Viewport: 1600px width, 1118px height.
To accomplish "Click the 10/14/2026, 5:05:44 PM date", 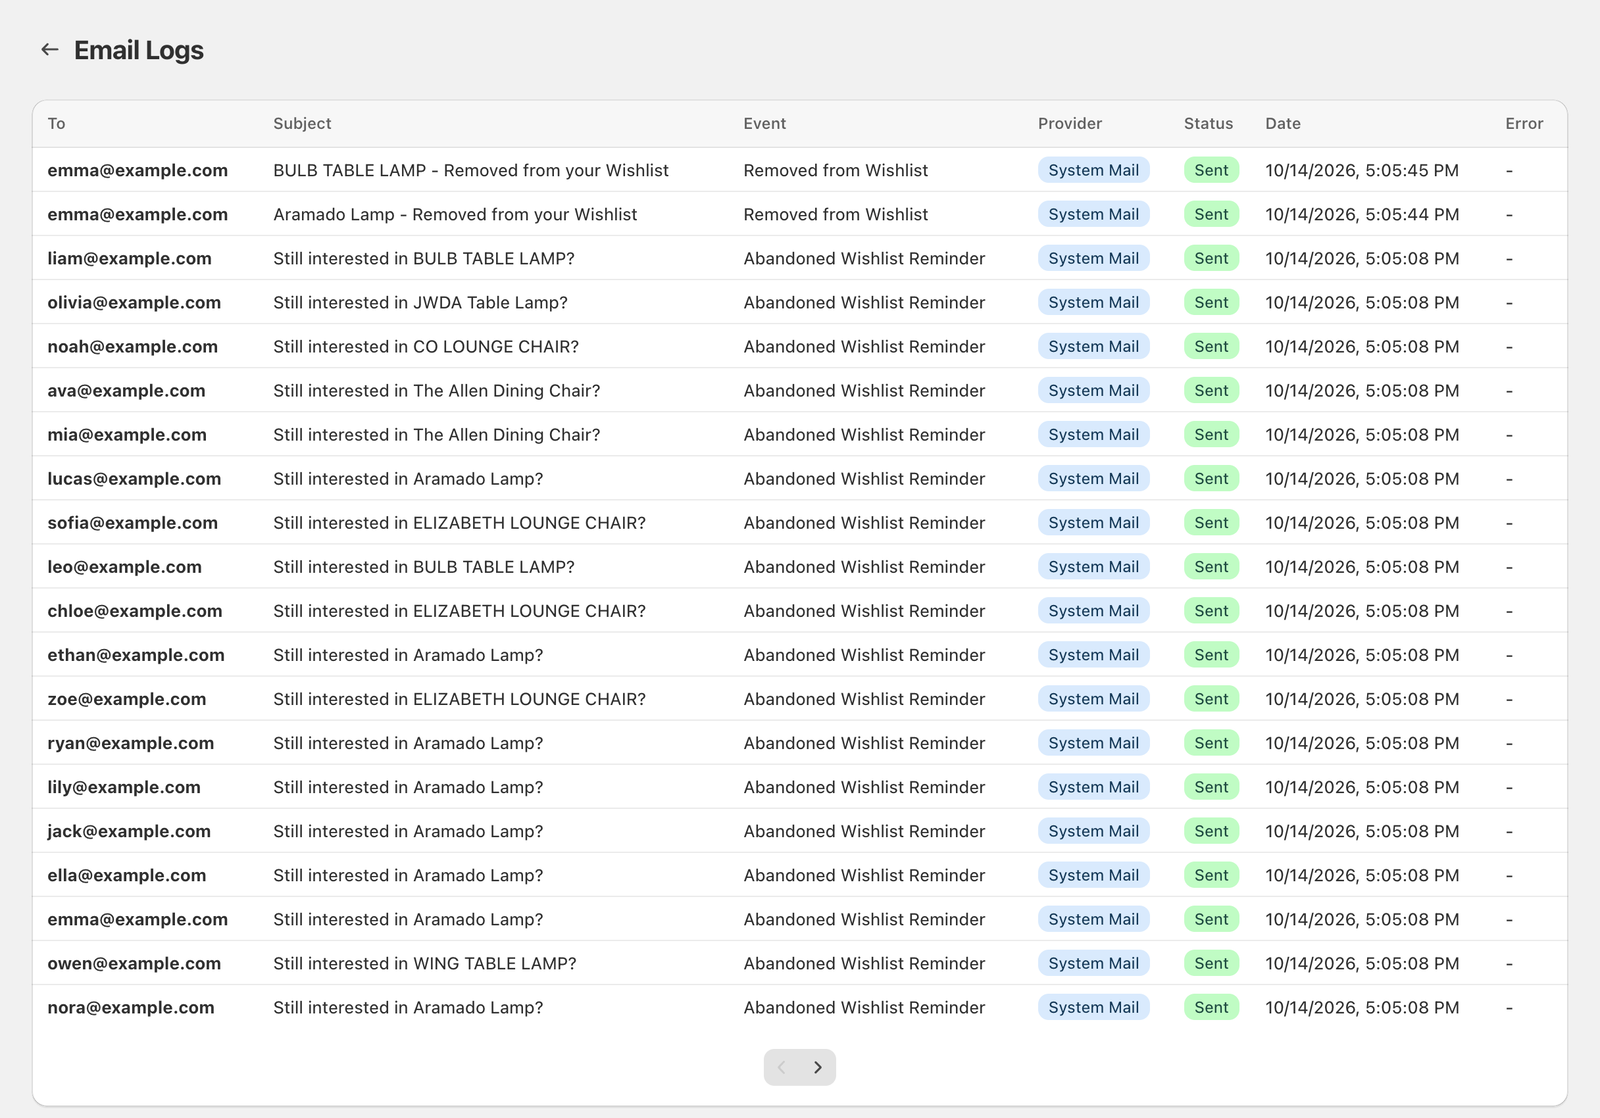I will pos(1362,214).
